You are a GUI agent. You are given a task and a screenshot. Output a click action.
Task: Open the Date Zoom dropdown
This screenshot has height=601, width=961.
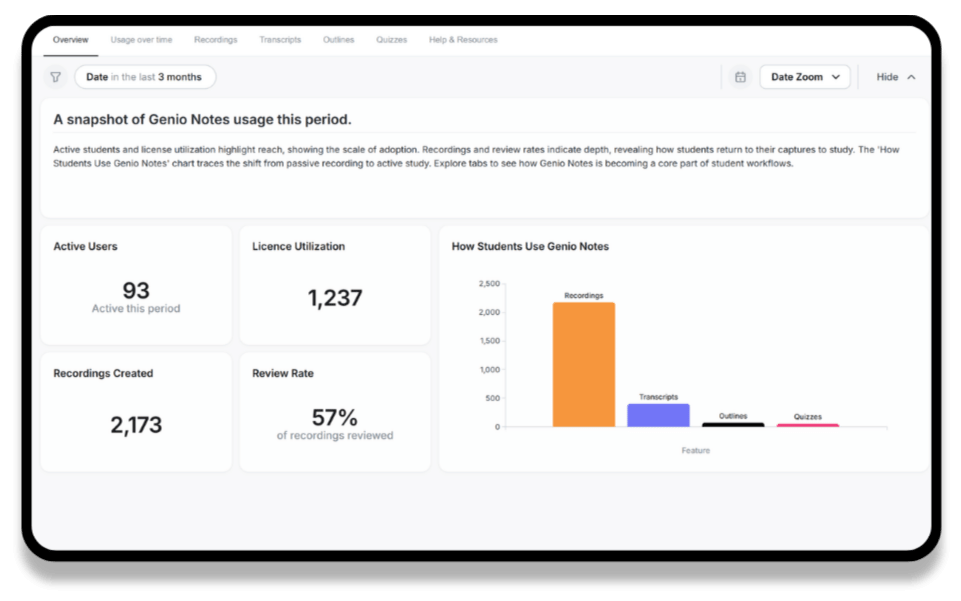(x=805, y=77)
